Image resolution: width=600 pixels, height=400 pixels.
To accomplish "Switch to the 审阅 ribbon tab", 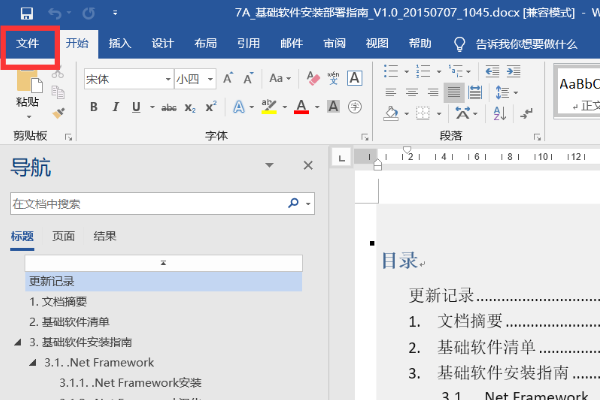I will [334, 43].
